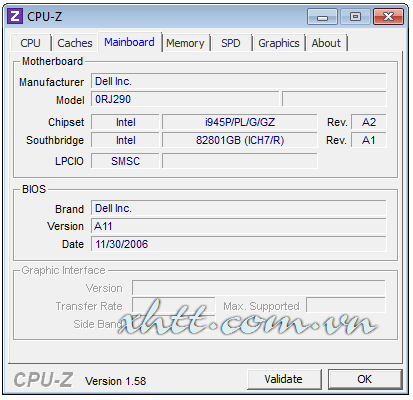This screenshot has width=413, height=400.
Task: Click the Model field 0RJ290
Action: coord(185,99)
